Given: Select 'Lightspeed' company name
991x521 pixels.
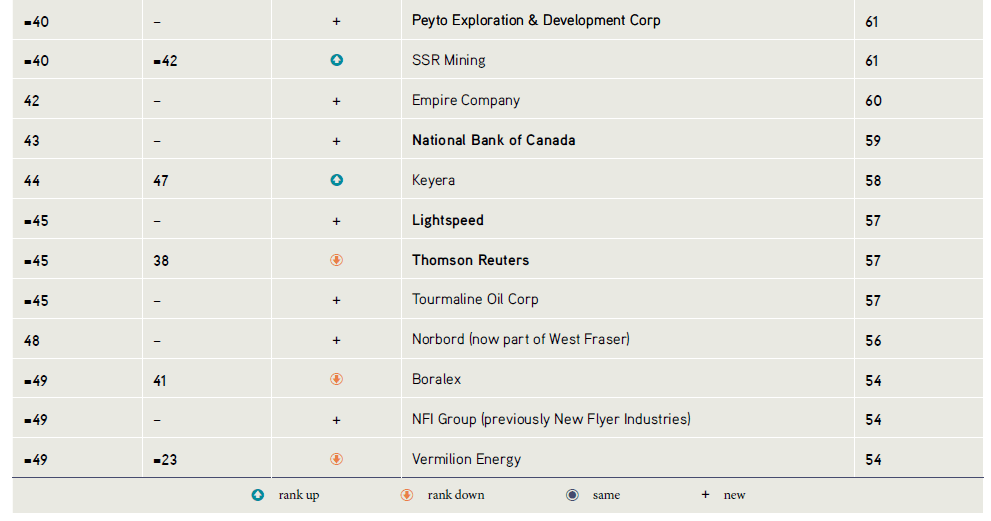Looking at the screenshot, I should pyautogui.click(x=447, y=221).
